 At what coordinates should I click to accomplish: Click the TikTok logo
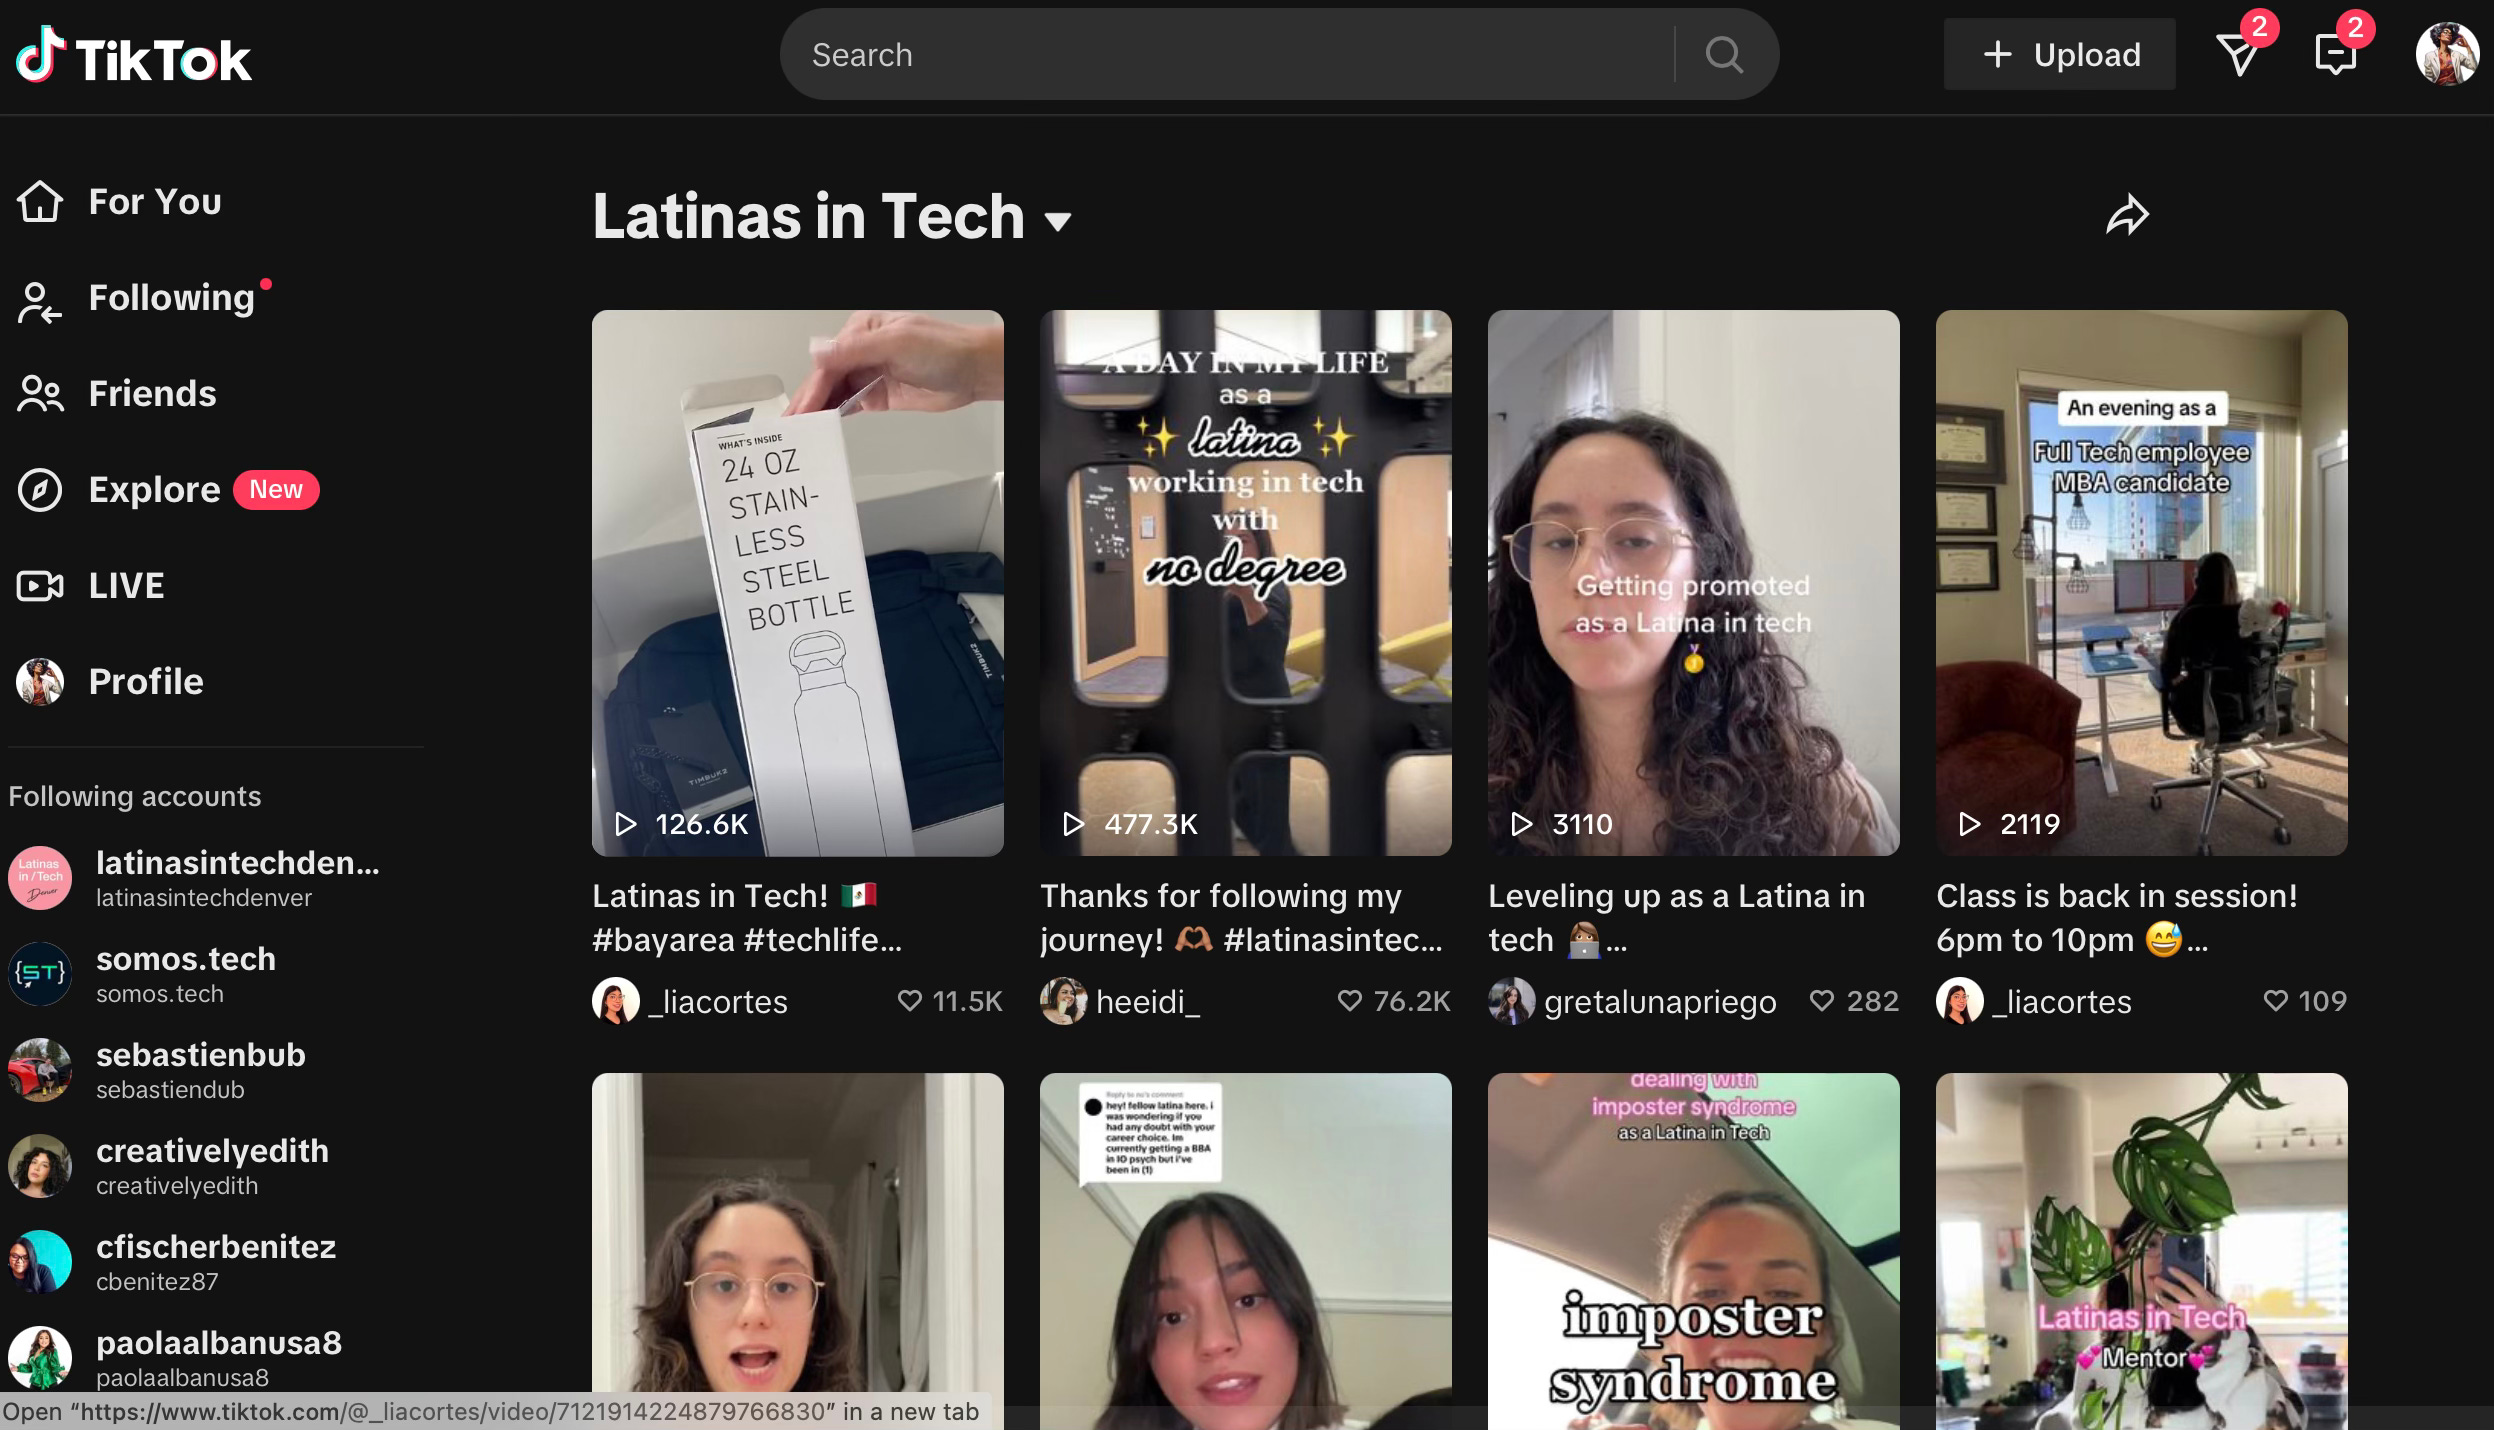pos(133,56)
